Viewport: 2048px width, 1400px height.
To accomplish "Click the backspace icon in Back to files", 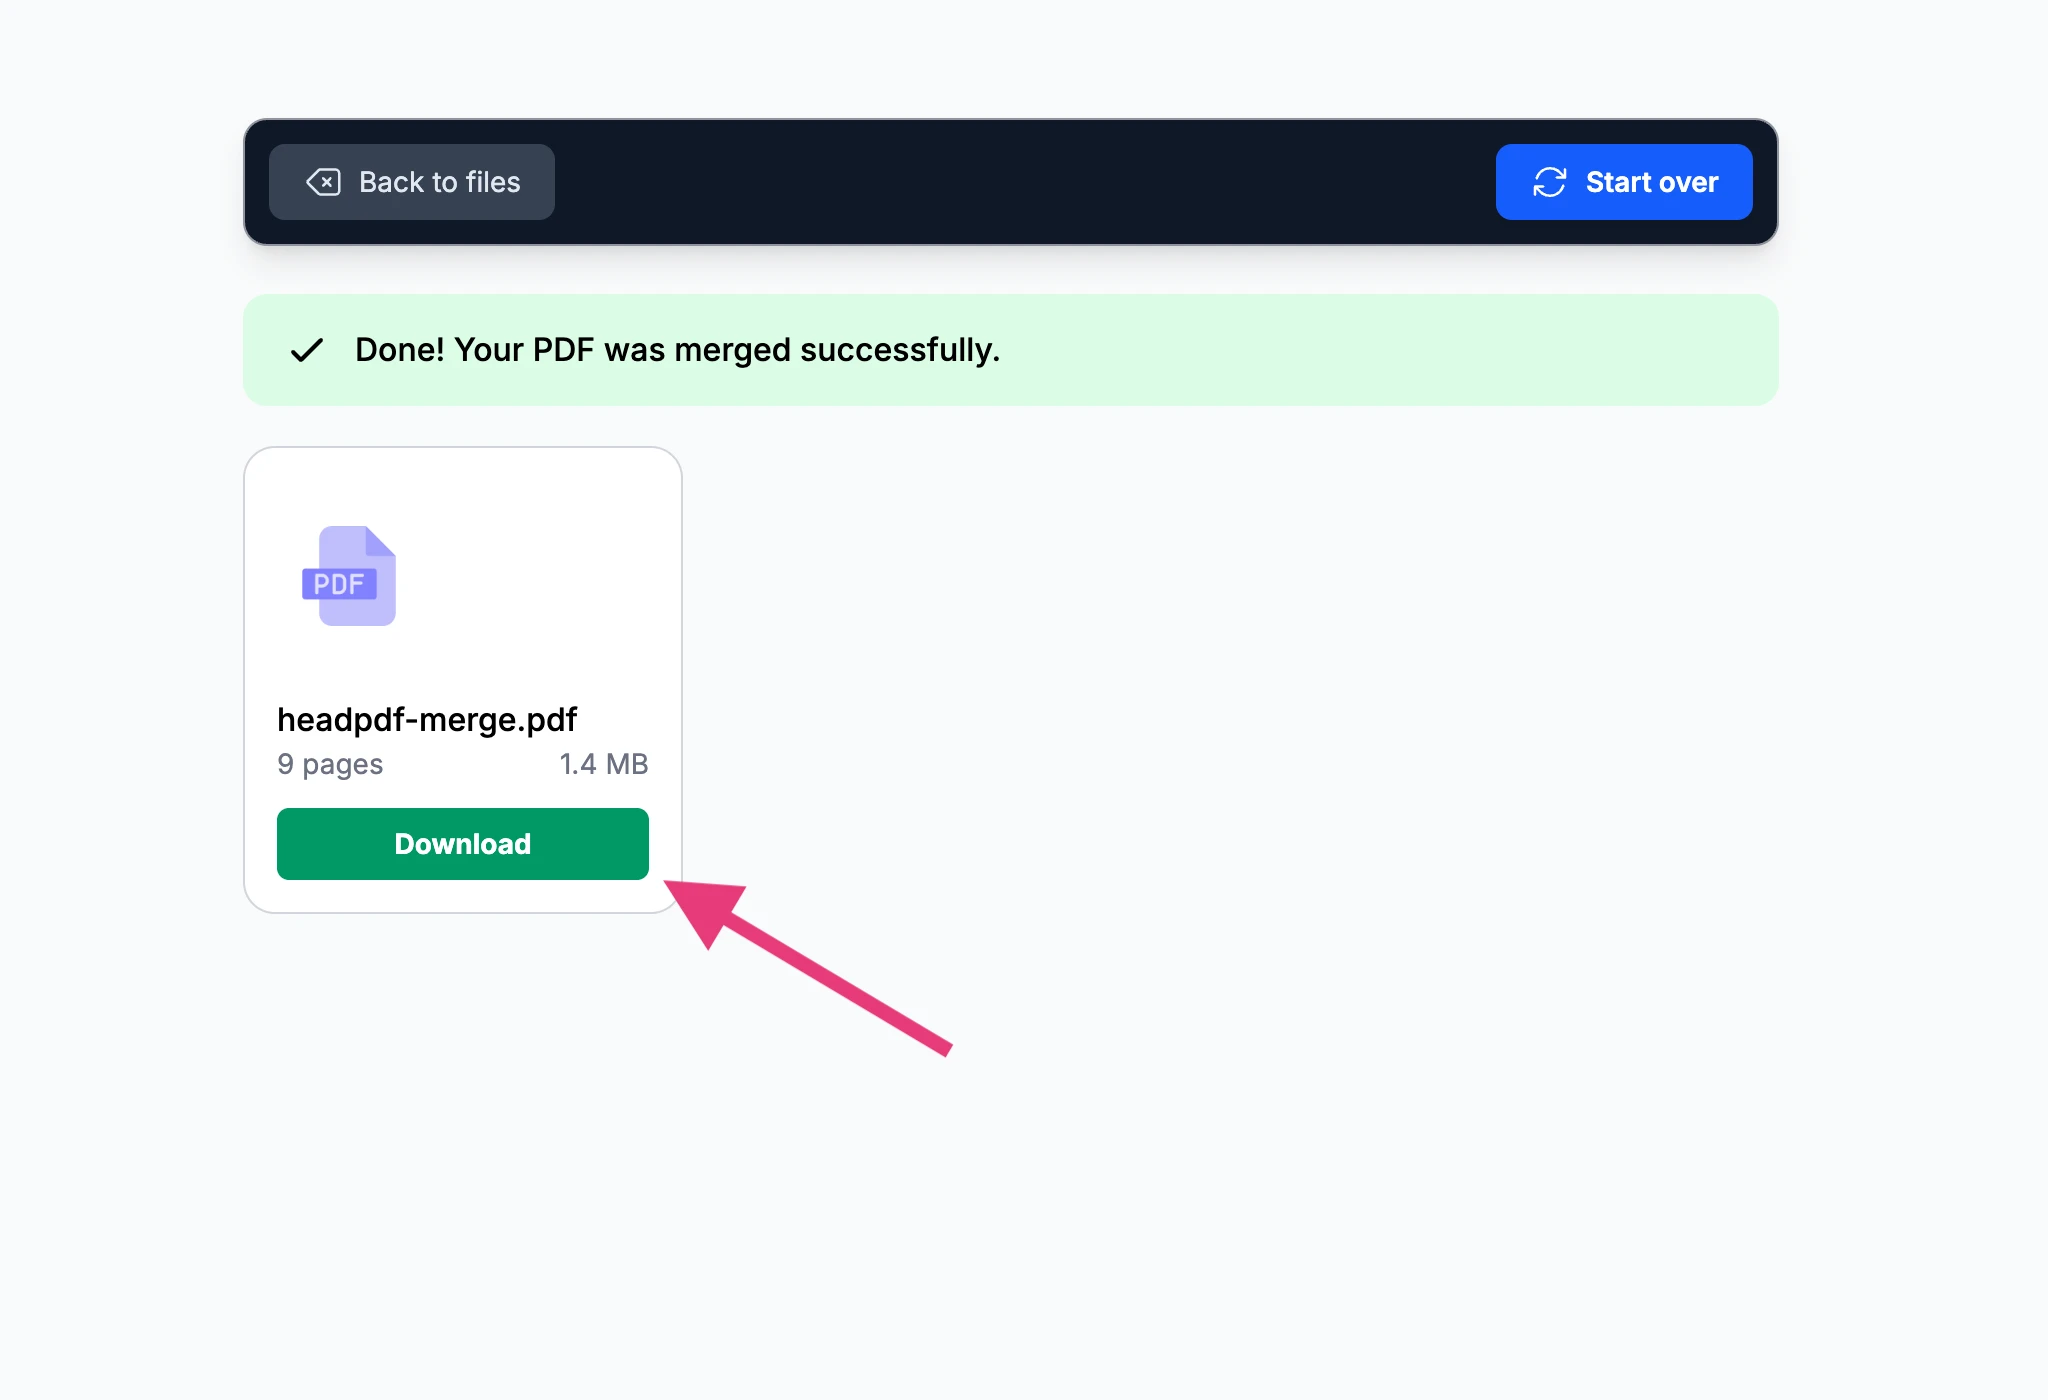I will click(323, 182).
